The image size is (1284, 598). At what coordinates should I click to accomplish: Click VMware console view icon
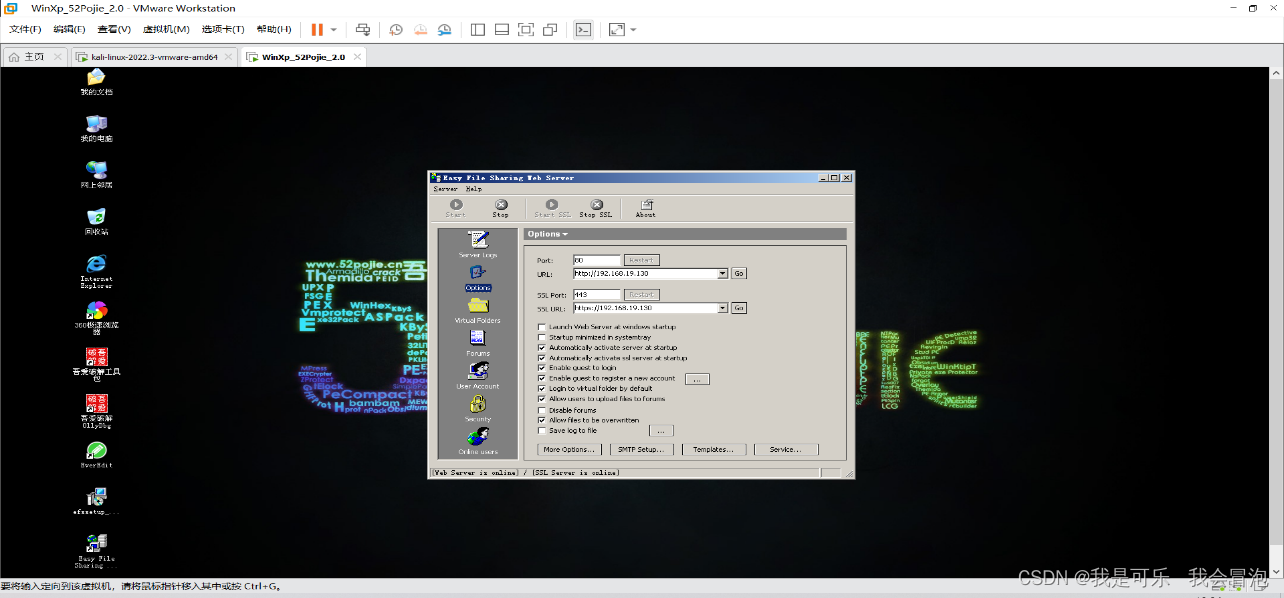(584, 30)
